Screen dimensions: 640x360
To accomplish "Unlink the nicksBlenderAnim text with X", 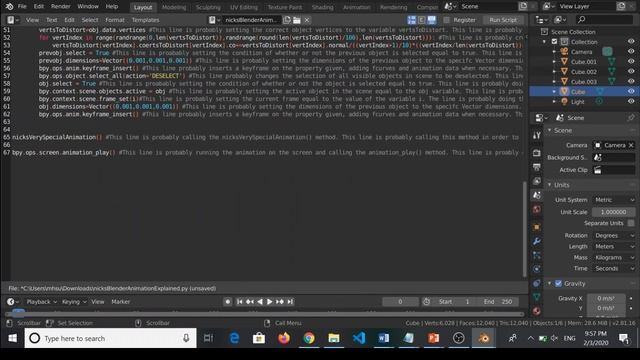I will click(x=307, y=20).
